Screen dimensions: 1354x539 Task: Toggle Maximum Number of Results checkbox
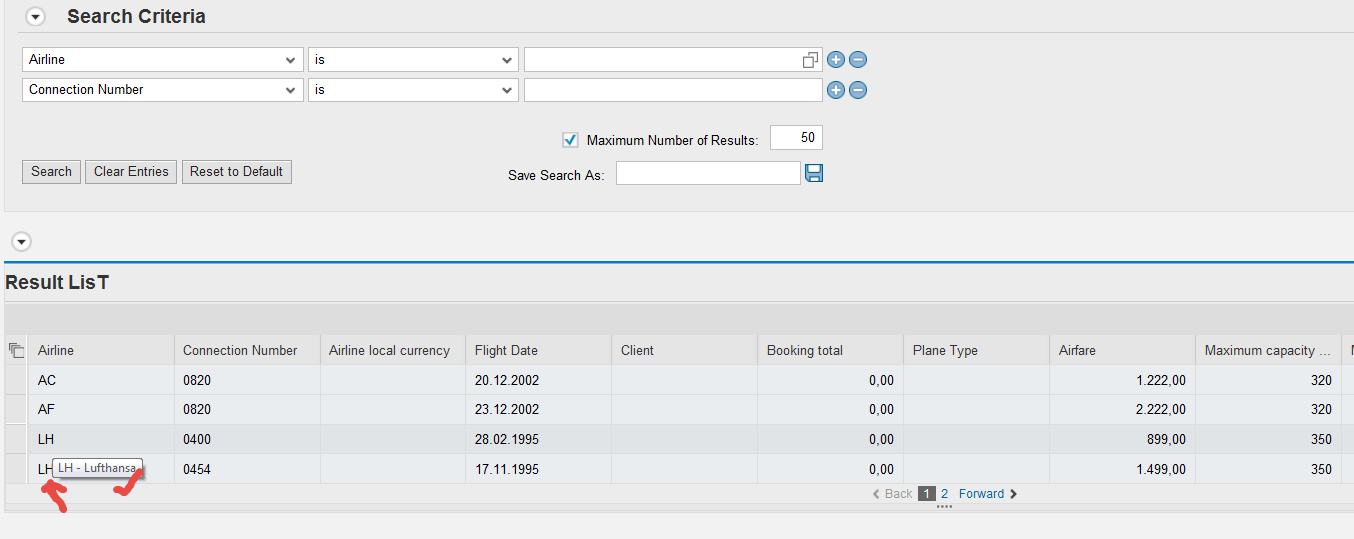(x=571, y=140)
